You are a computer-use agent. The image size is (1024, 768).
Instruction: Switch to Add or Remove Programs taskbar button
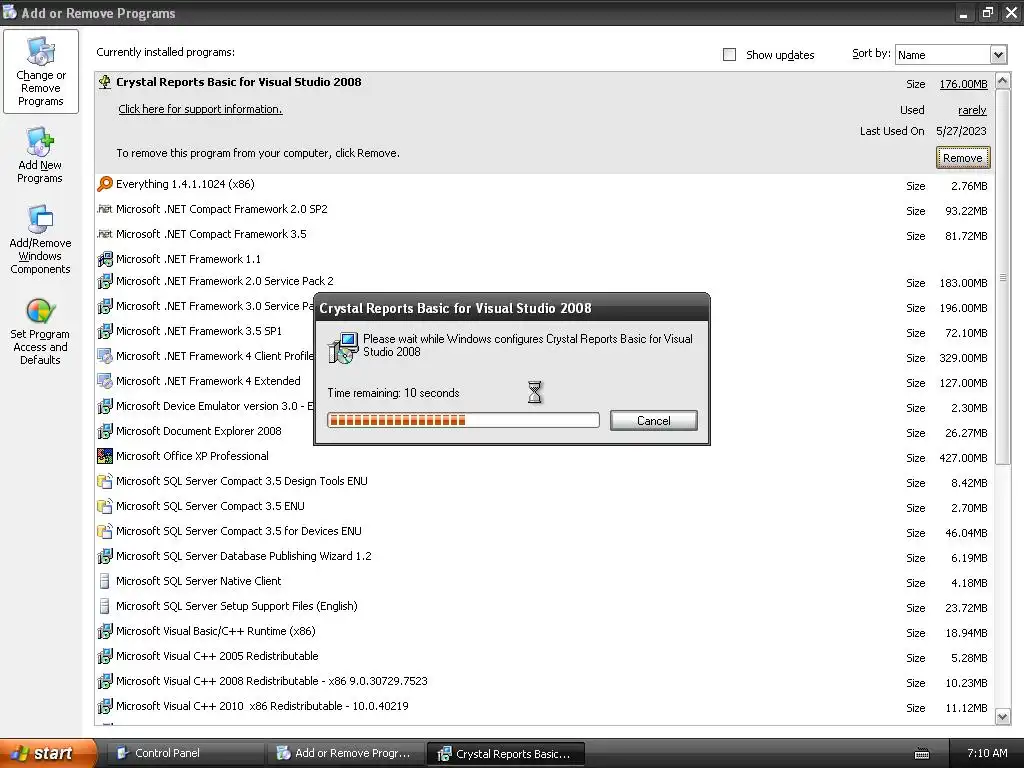click(346, 753)
